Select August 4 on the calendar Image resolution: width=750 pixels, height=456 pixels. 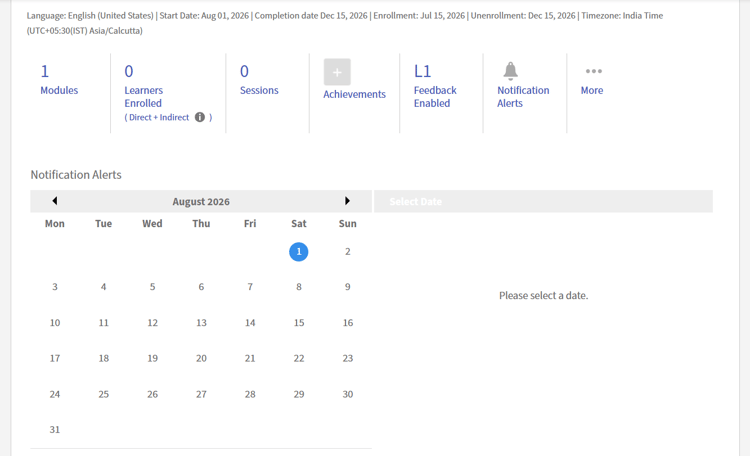pyautogui.click(x=103, y=287)
